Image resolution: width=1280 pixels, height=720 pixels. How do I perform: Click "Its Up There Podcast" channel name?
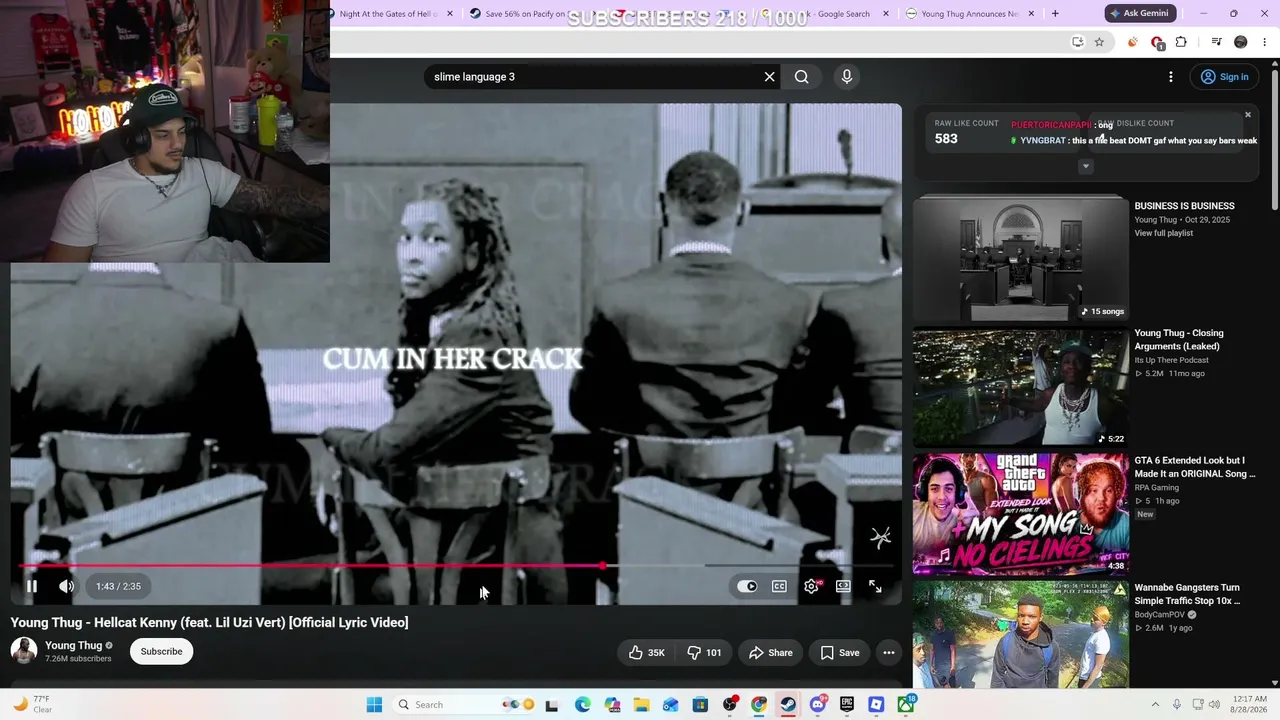1171,360
